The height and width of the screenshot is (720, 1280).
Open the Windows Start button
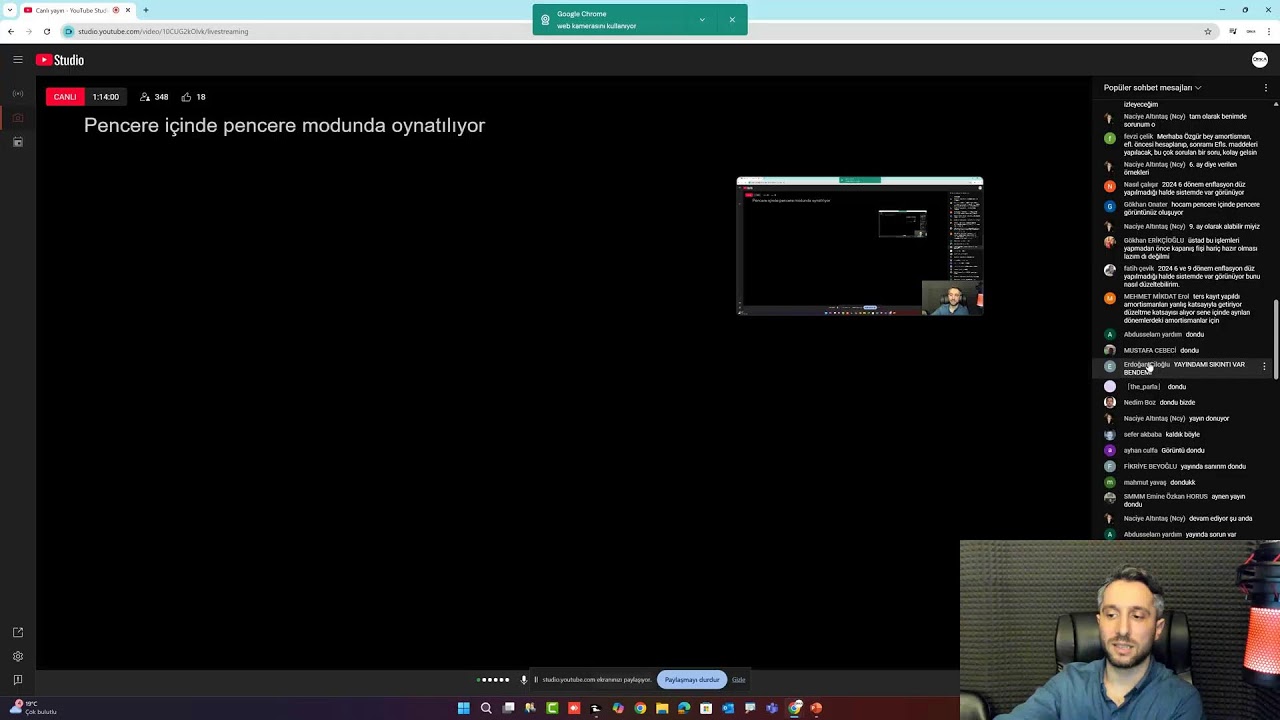coord(463,708)
